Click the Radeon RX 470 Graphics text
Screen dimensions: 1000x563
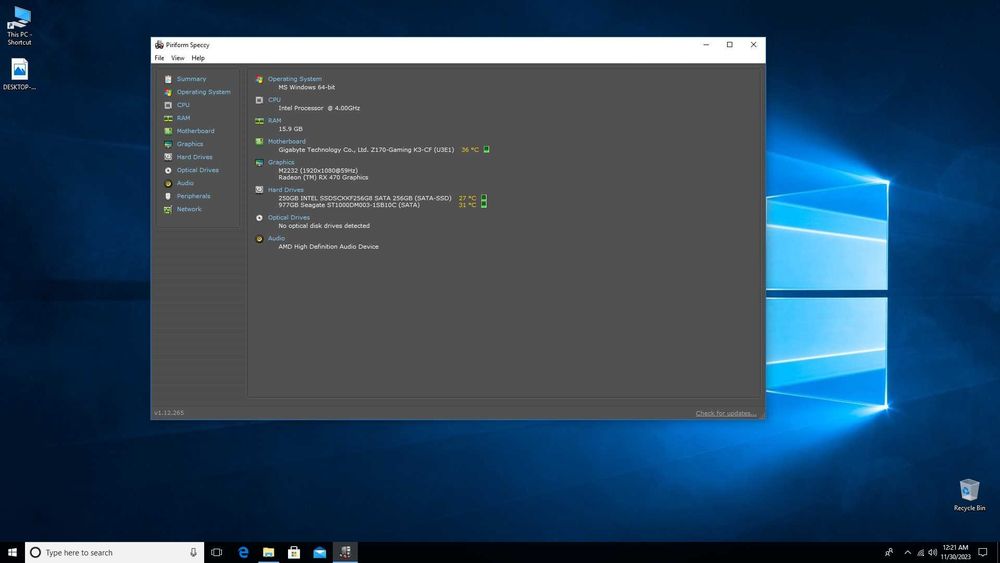tap(323, 177)
